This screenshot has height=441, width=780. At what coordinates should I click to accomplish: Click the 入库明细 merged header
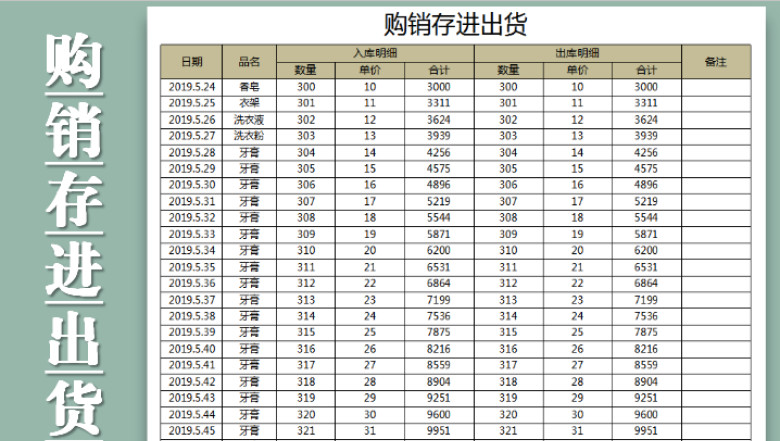pos(375,53)
